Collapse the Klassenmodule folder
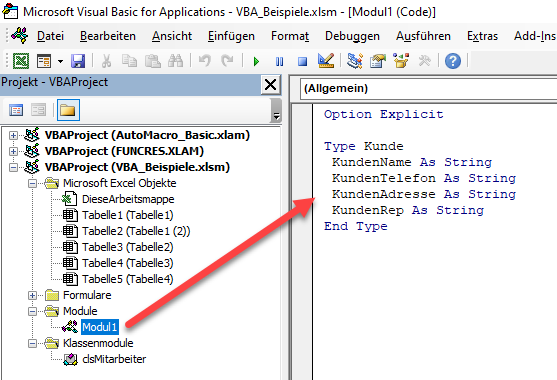This screenshot has width=557, height=380. 32,343
